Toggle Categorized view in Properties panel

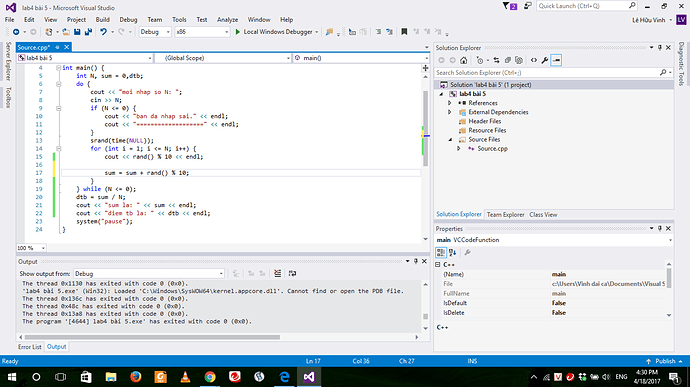click(x=440, y=252)
